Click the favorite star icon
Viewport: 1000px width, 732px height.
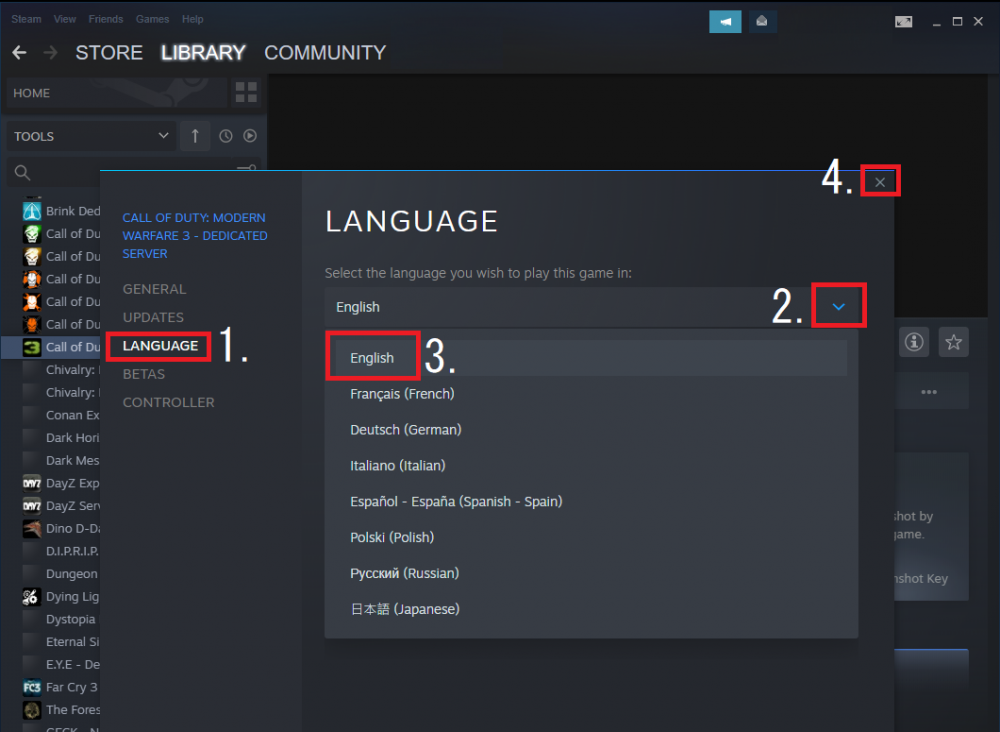tap(953, 342)
